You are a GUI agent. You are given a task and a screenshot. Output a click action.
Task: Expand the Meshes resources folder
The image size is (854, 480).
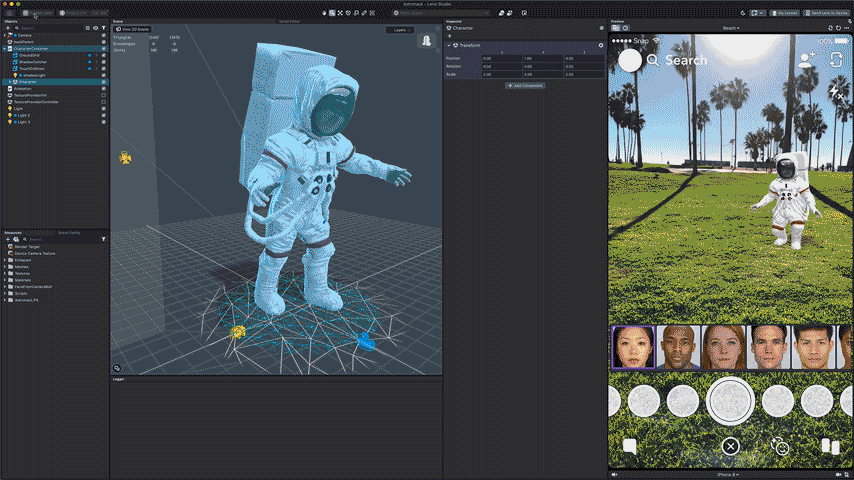tap(5, 267)
